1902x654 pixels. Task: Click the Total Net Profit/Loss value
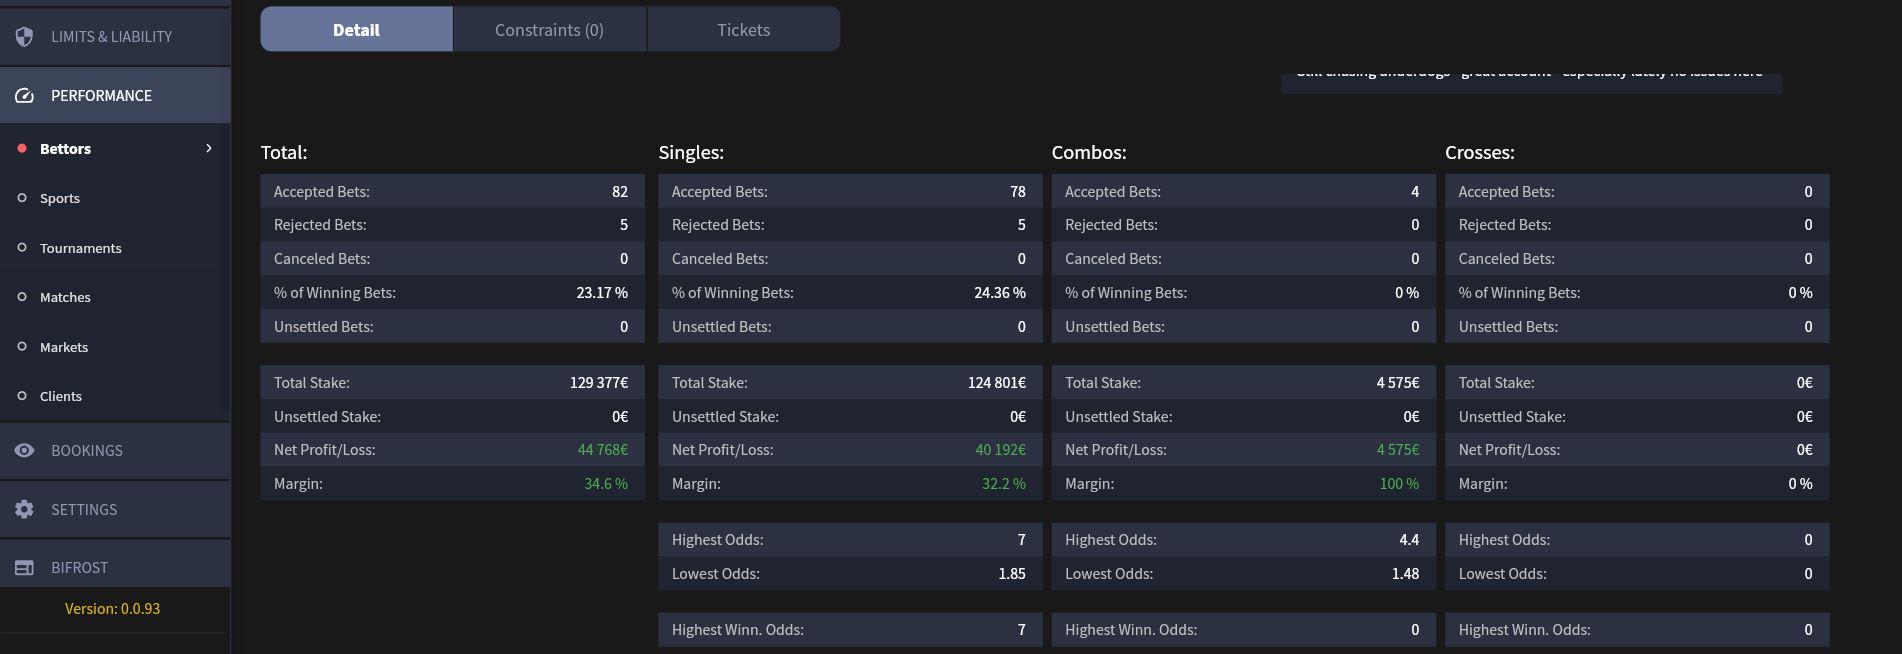(602, 450)
